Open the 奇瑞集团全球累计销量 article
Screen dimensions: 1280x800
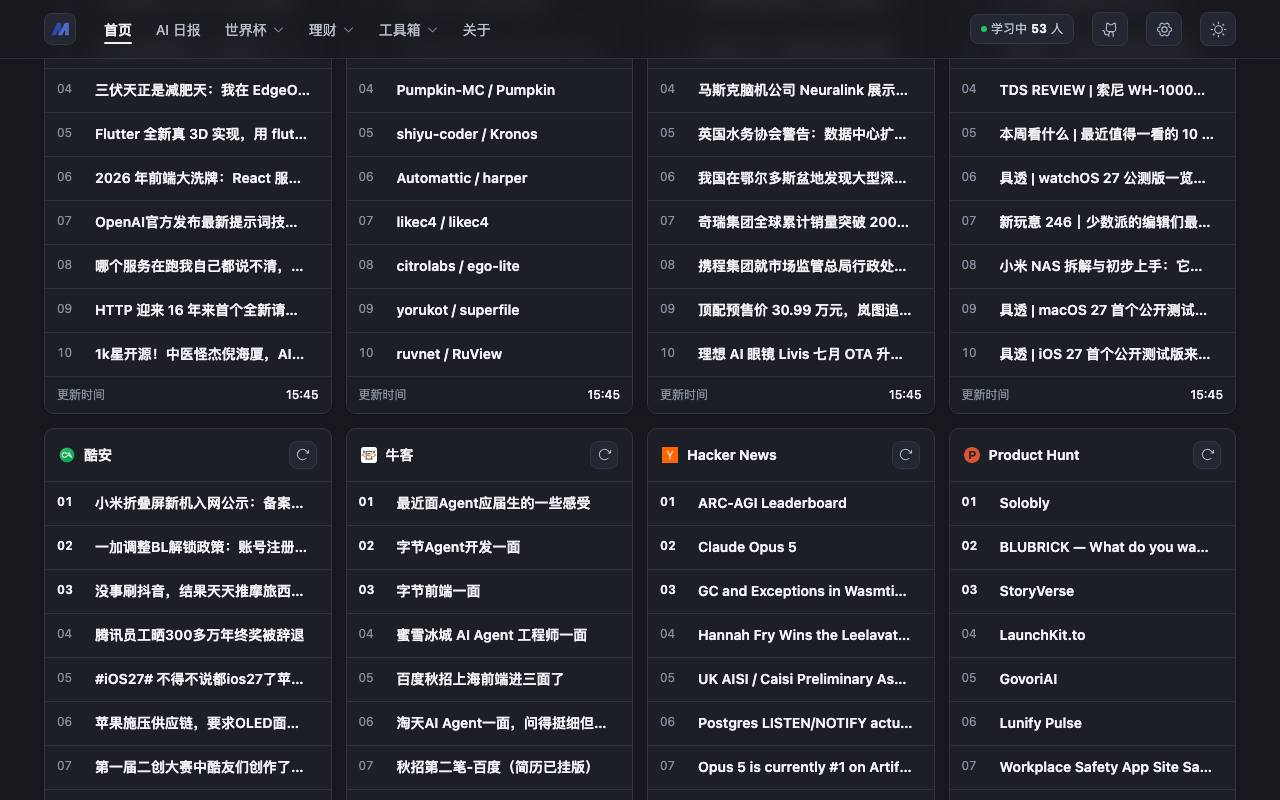791,222
